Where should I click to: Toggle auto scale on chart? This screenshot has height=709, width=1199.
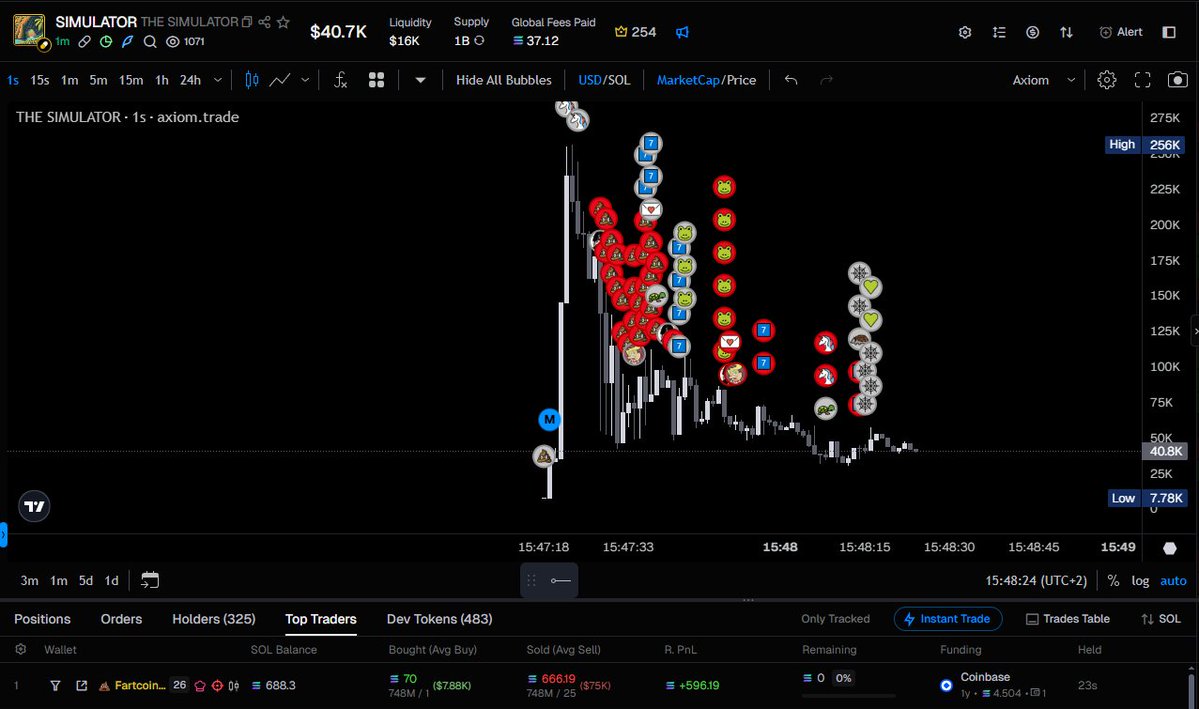pyautogui.click(x=1173, y=581)
